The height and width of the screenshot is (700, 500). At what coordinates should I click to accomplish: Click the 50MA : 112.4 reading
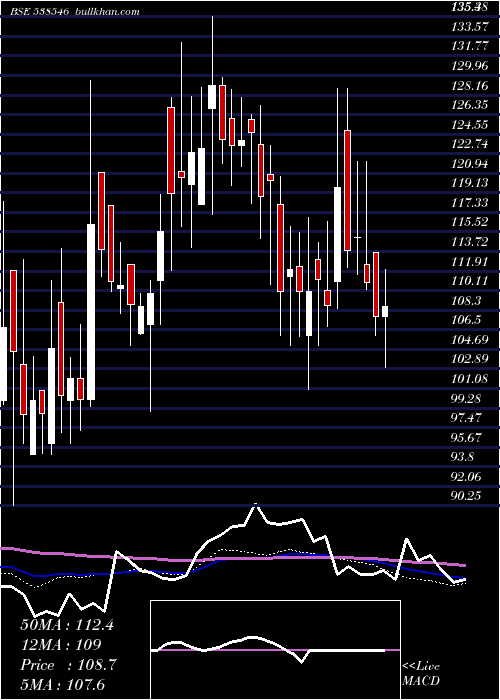67,625
